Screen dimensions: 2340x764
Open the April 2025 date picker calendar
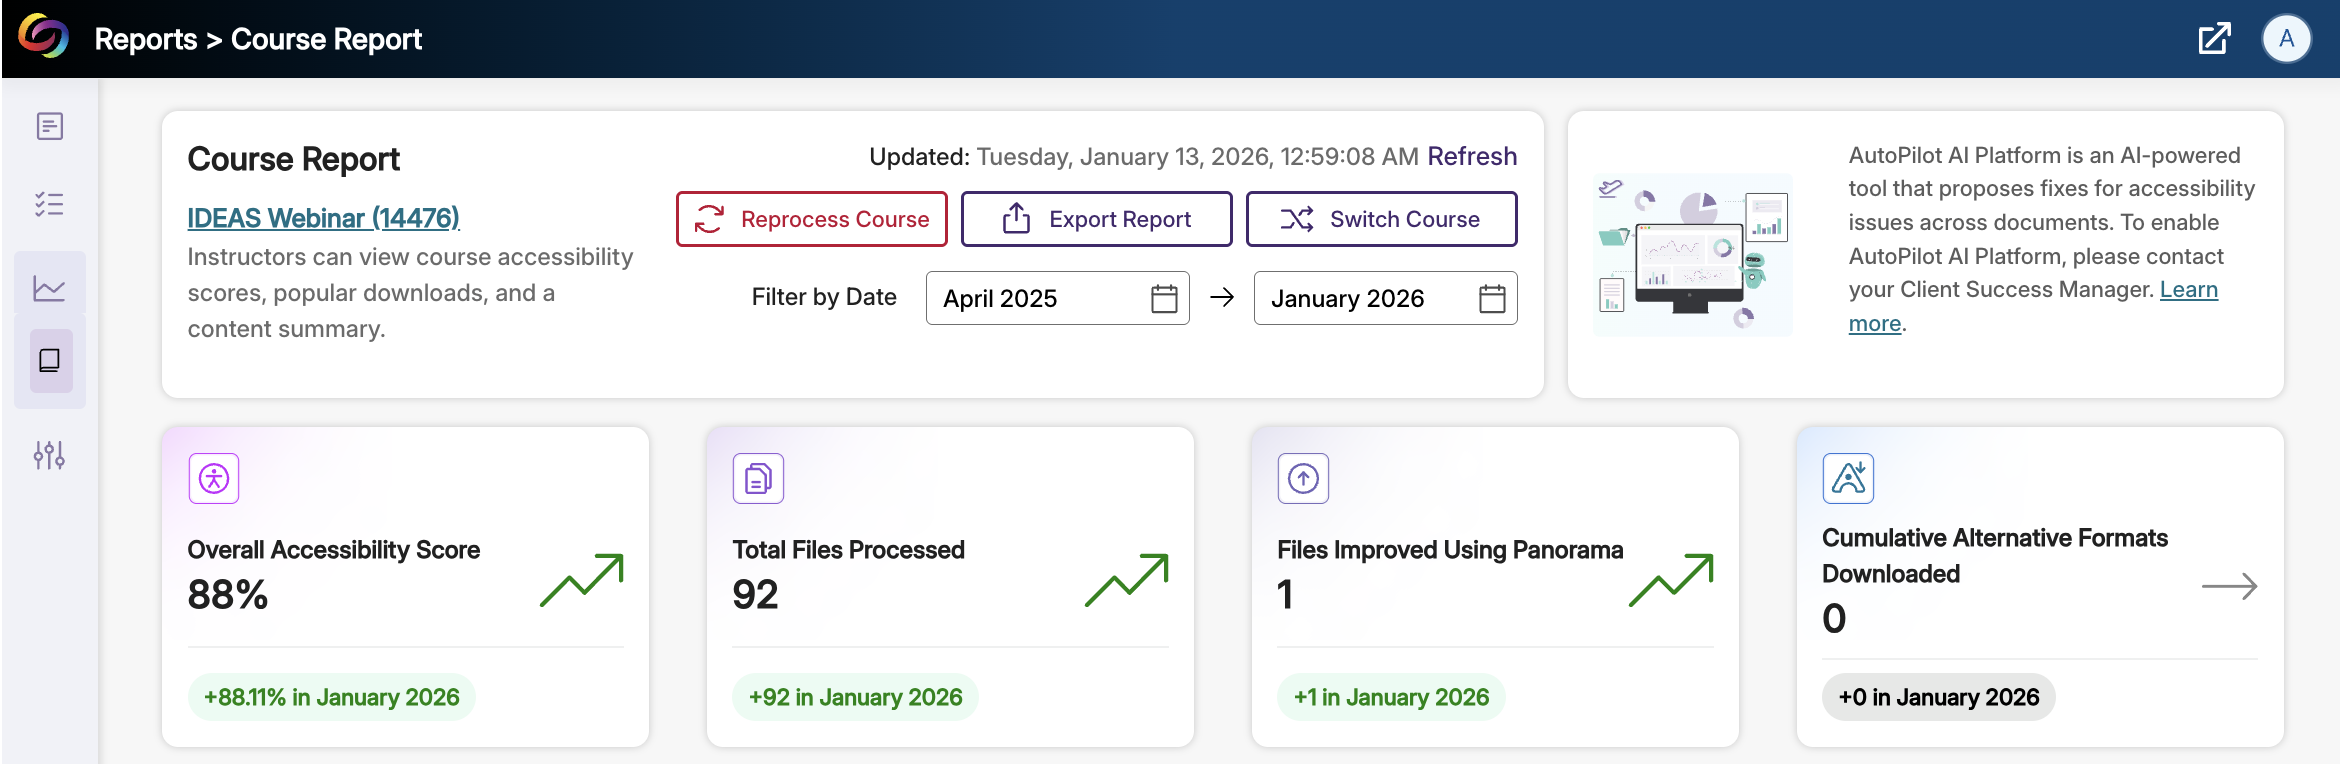pos(1162,297)
